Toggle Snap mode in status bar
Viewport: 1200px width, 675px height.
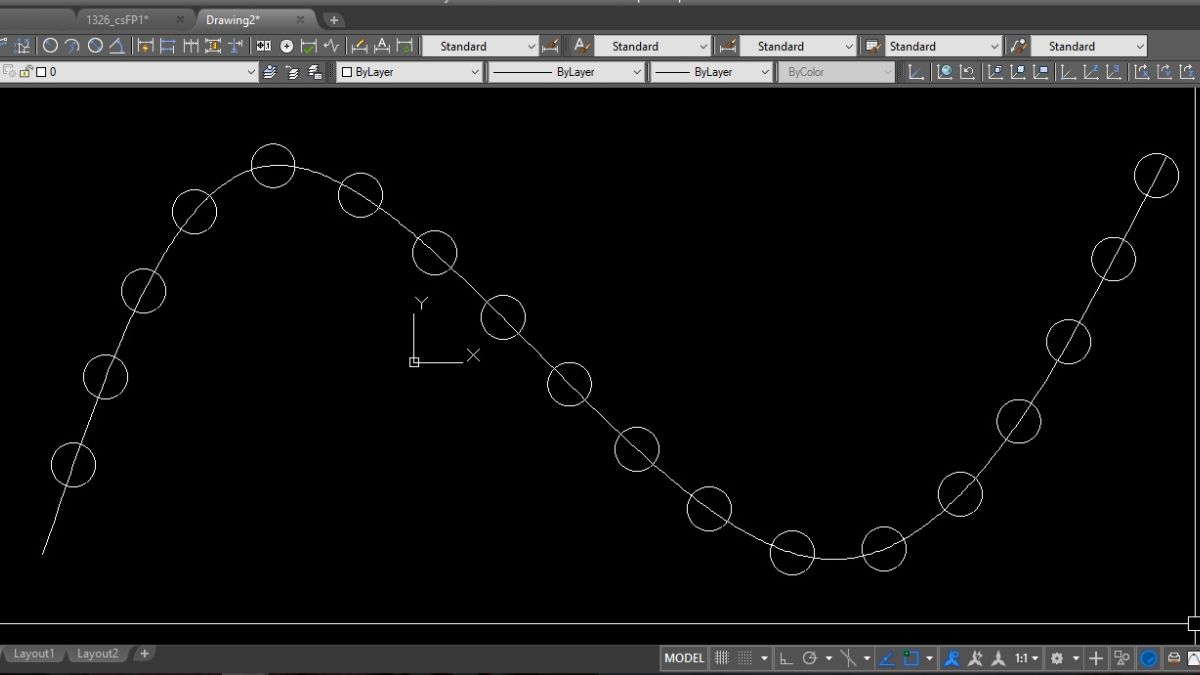[x=745, y=658]
